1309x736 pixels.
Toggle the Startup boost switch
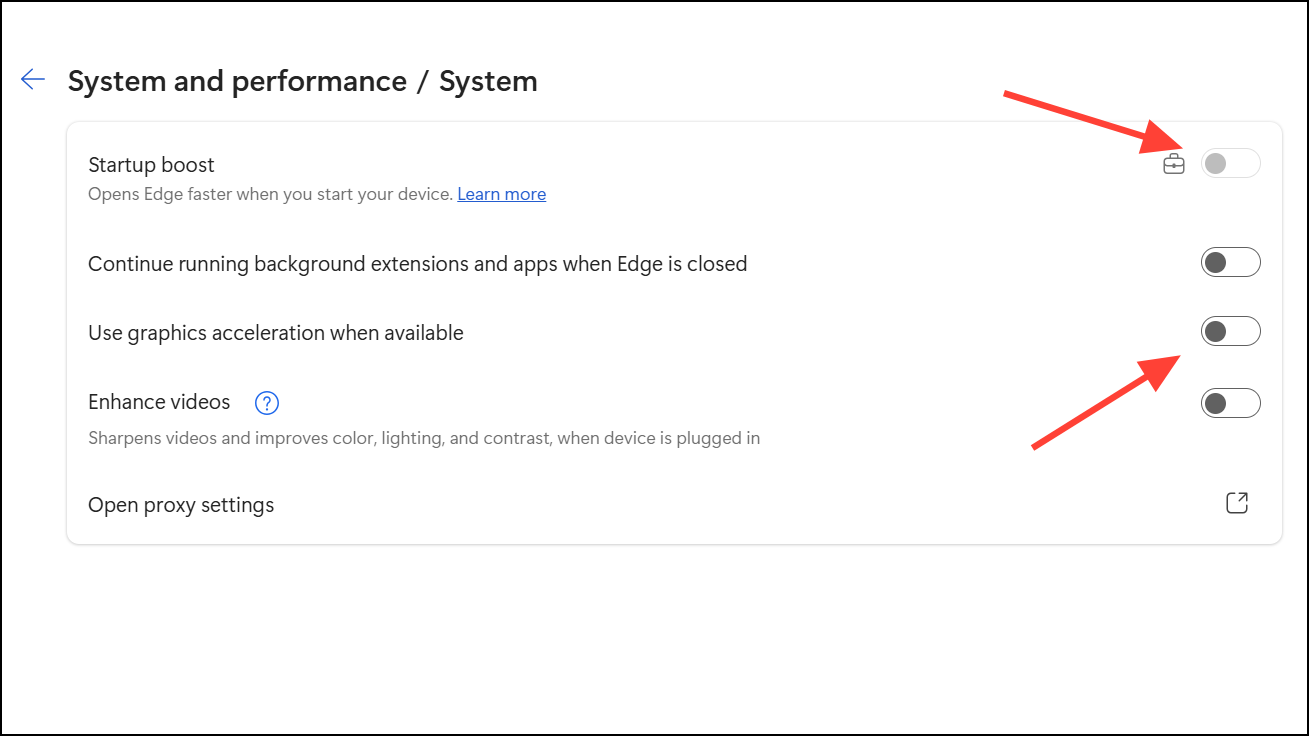click(x=1230, y=164)
